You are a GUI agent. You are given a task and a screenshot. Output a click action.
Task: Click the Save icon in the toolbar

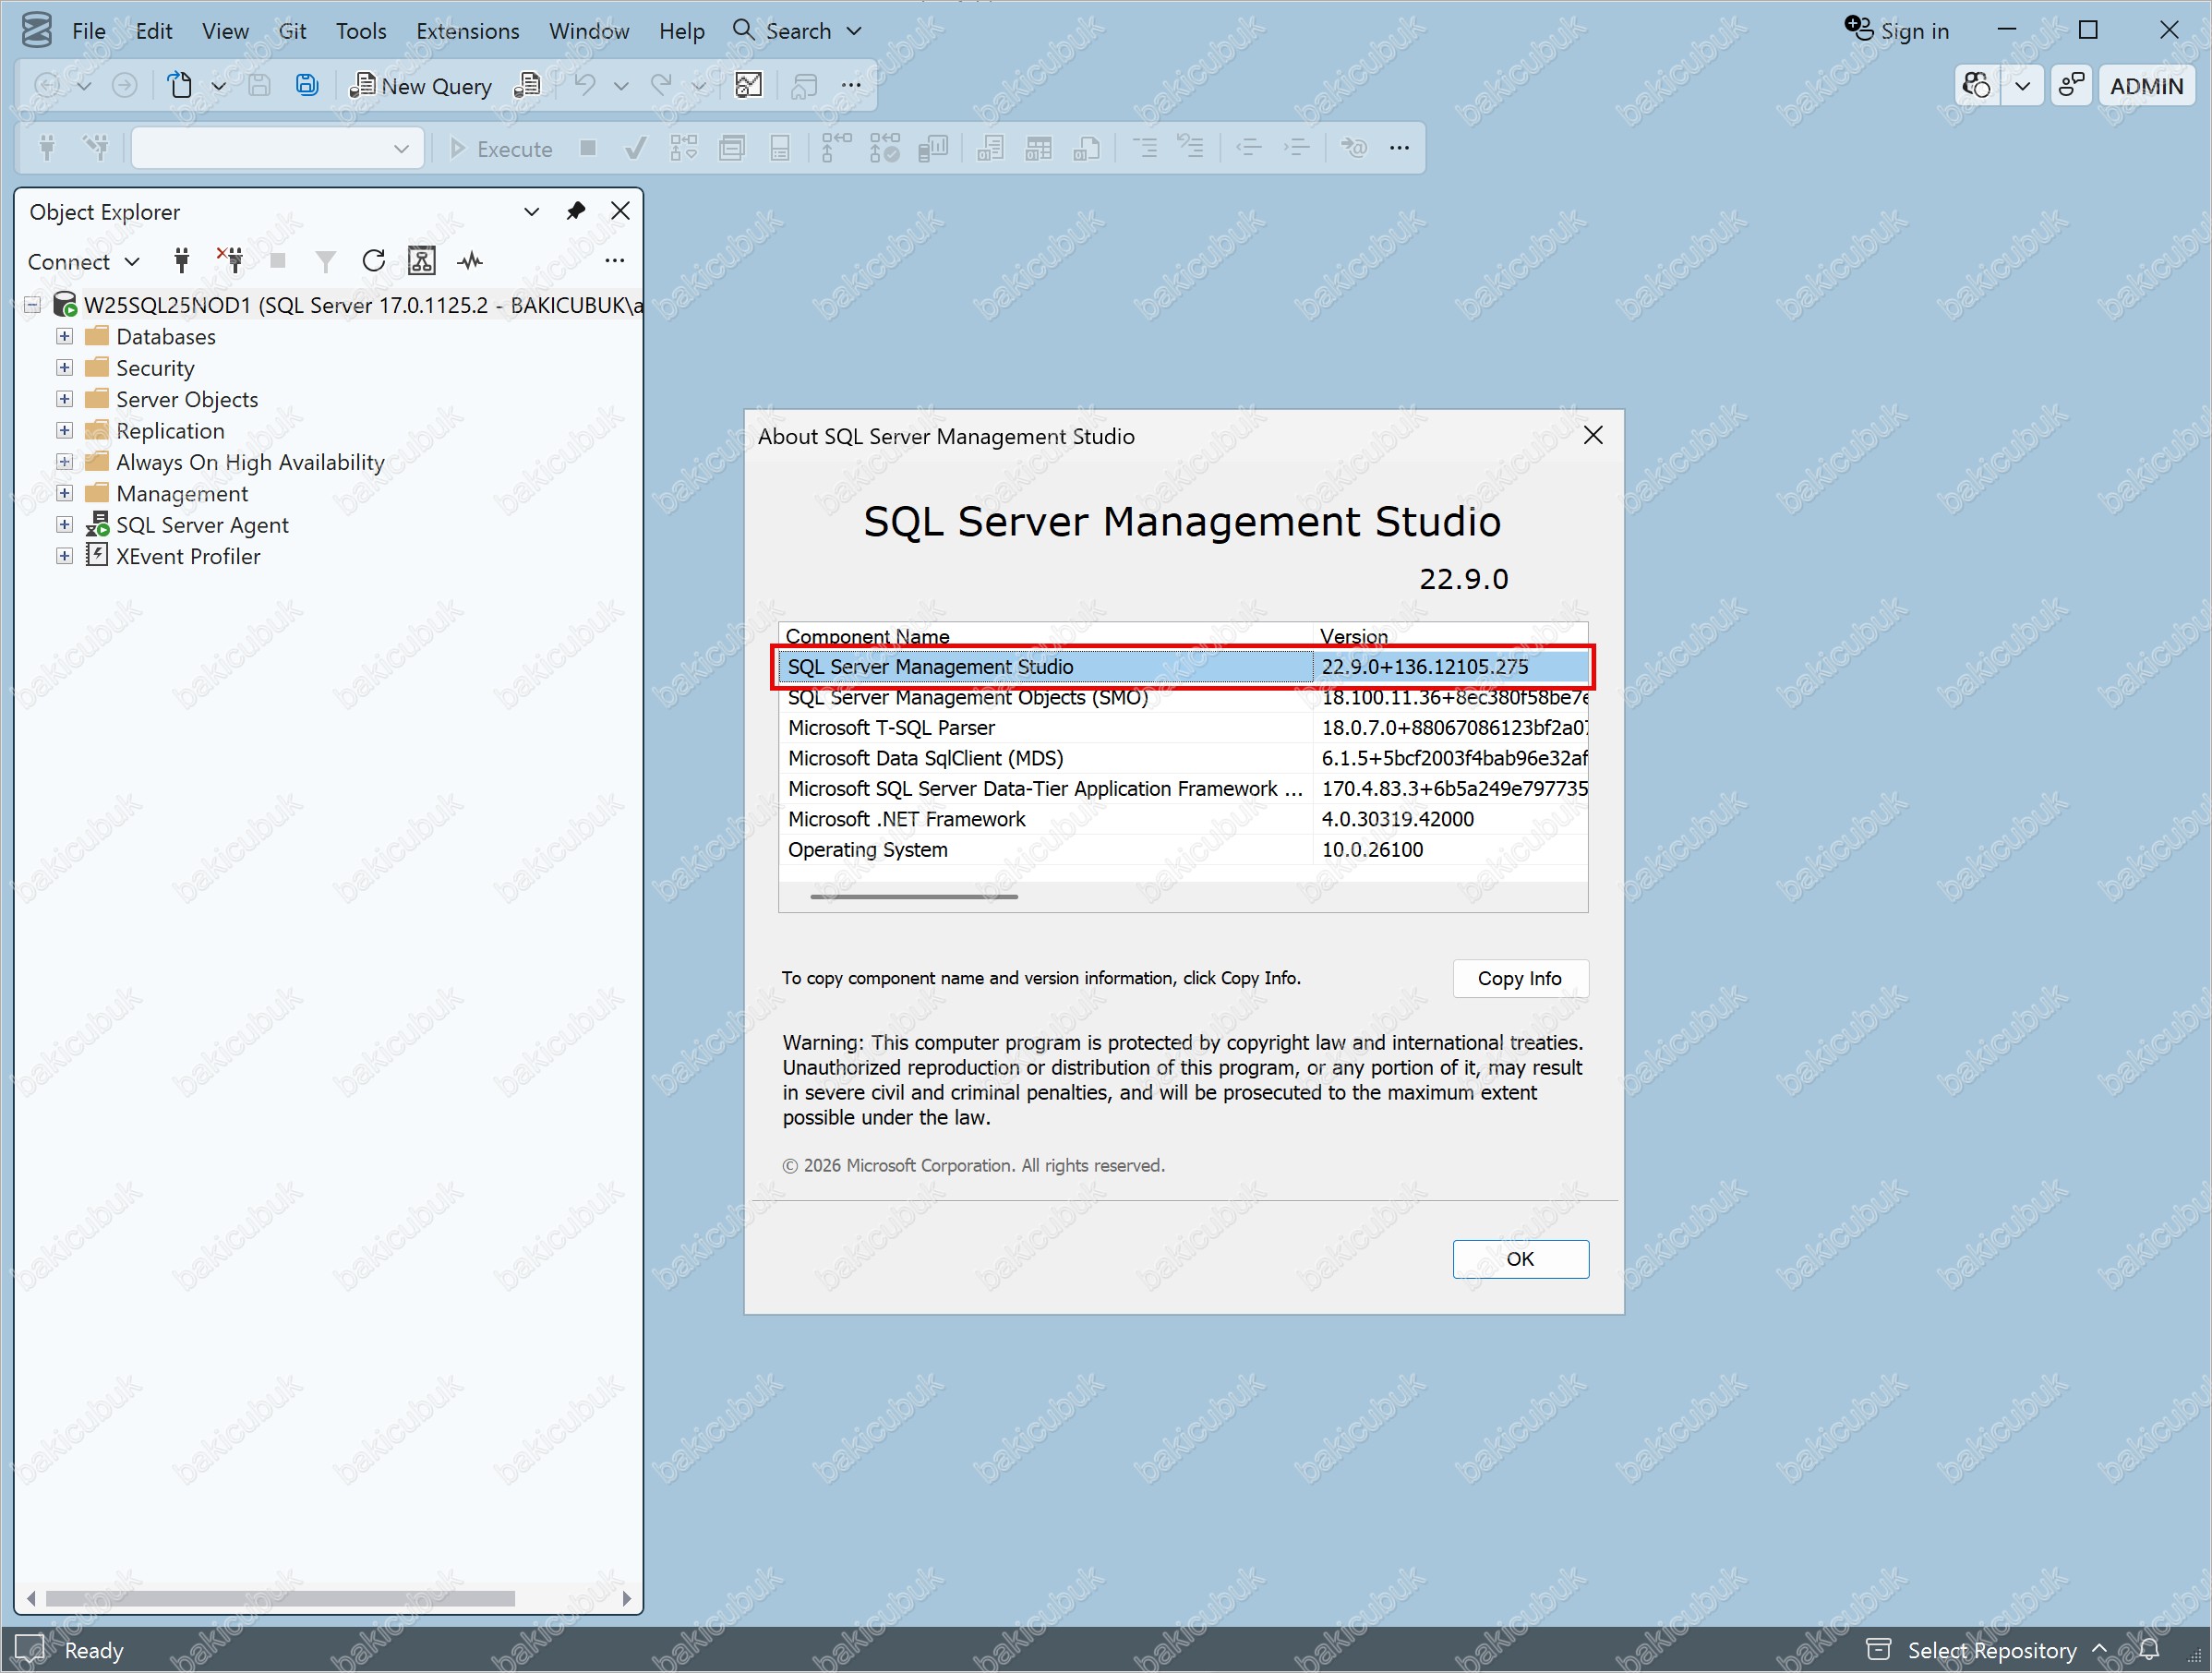(x=259, y=85)
